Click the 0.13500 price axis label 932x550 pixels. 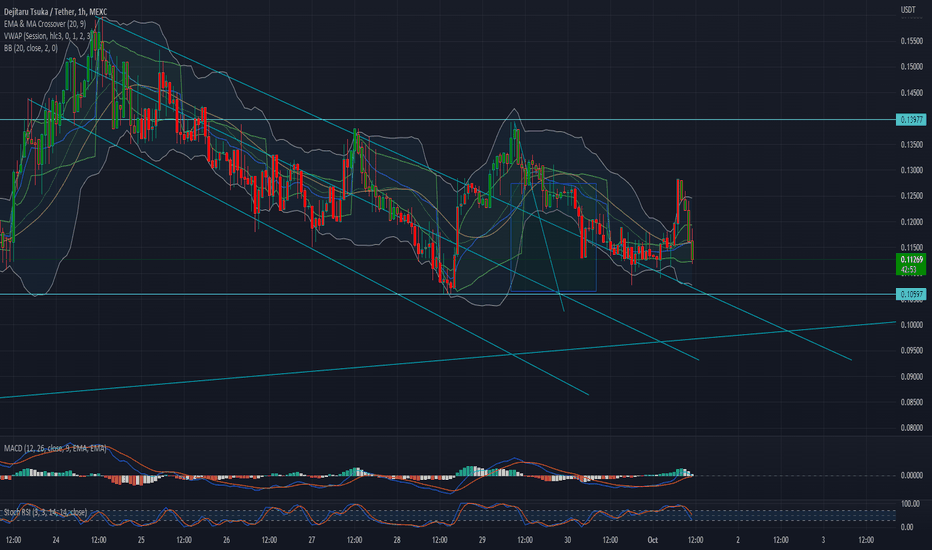point(911,144)
